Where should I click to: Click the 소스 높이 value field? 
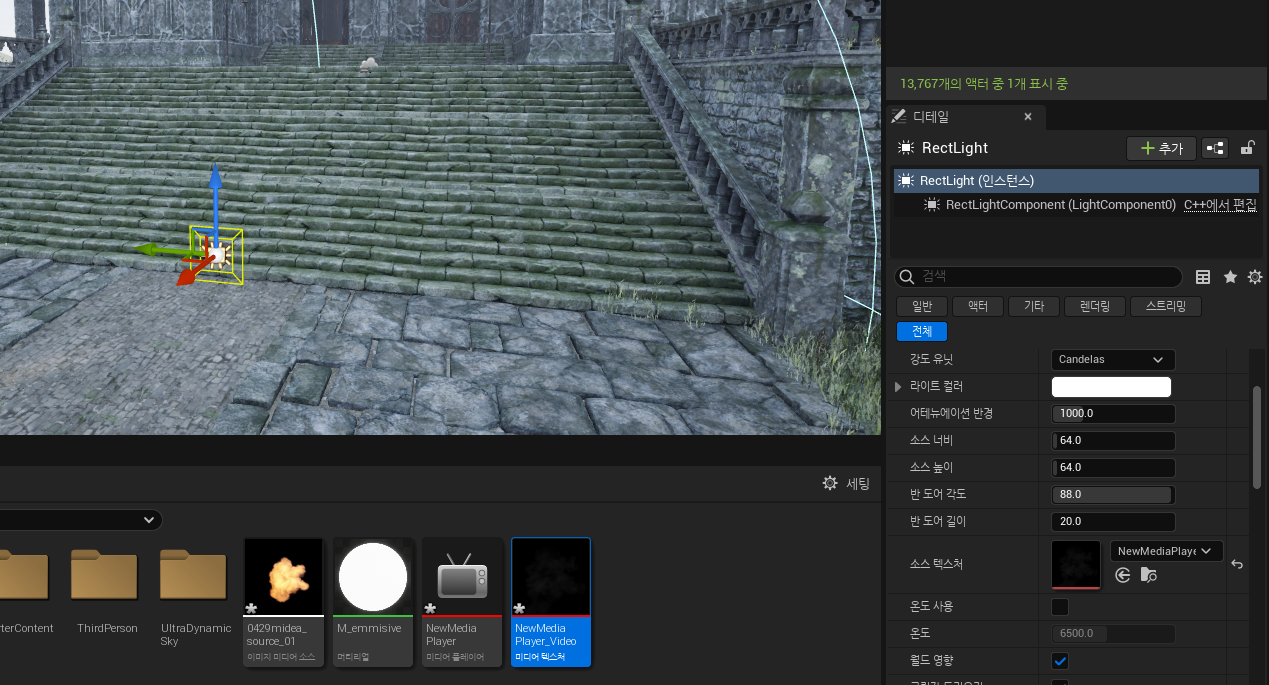(x=1113, y=467)
